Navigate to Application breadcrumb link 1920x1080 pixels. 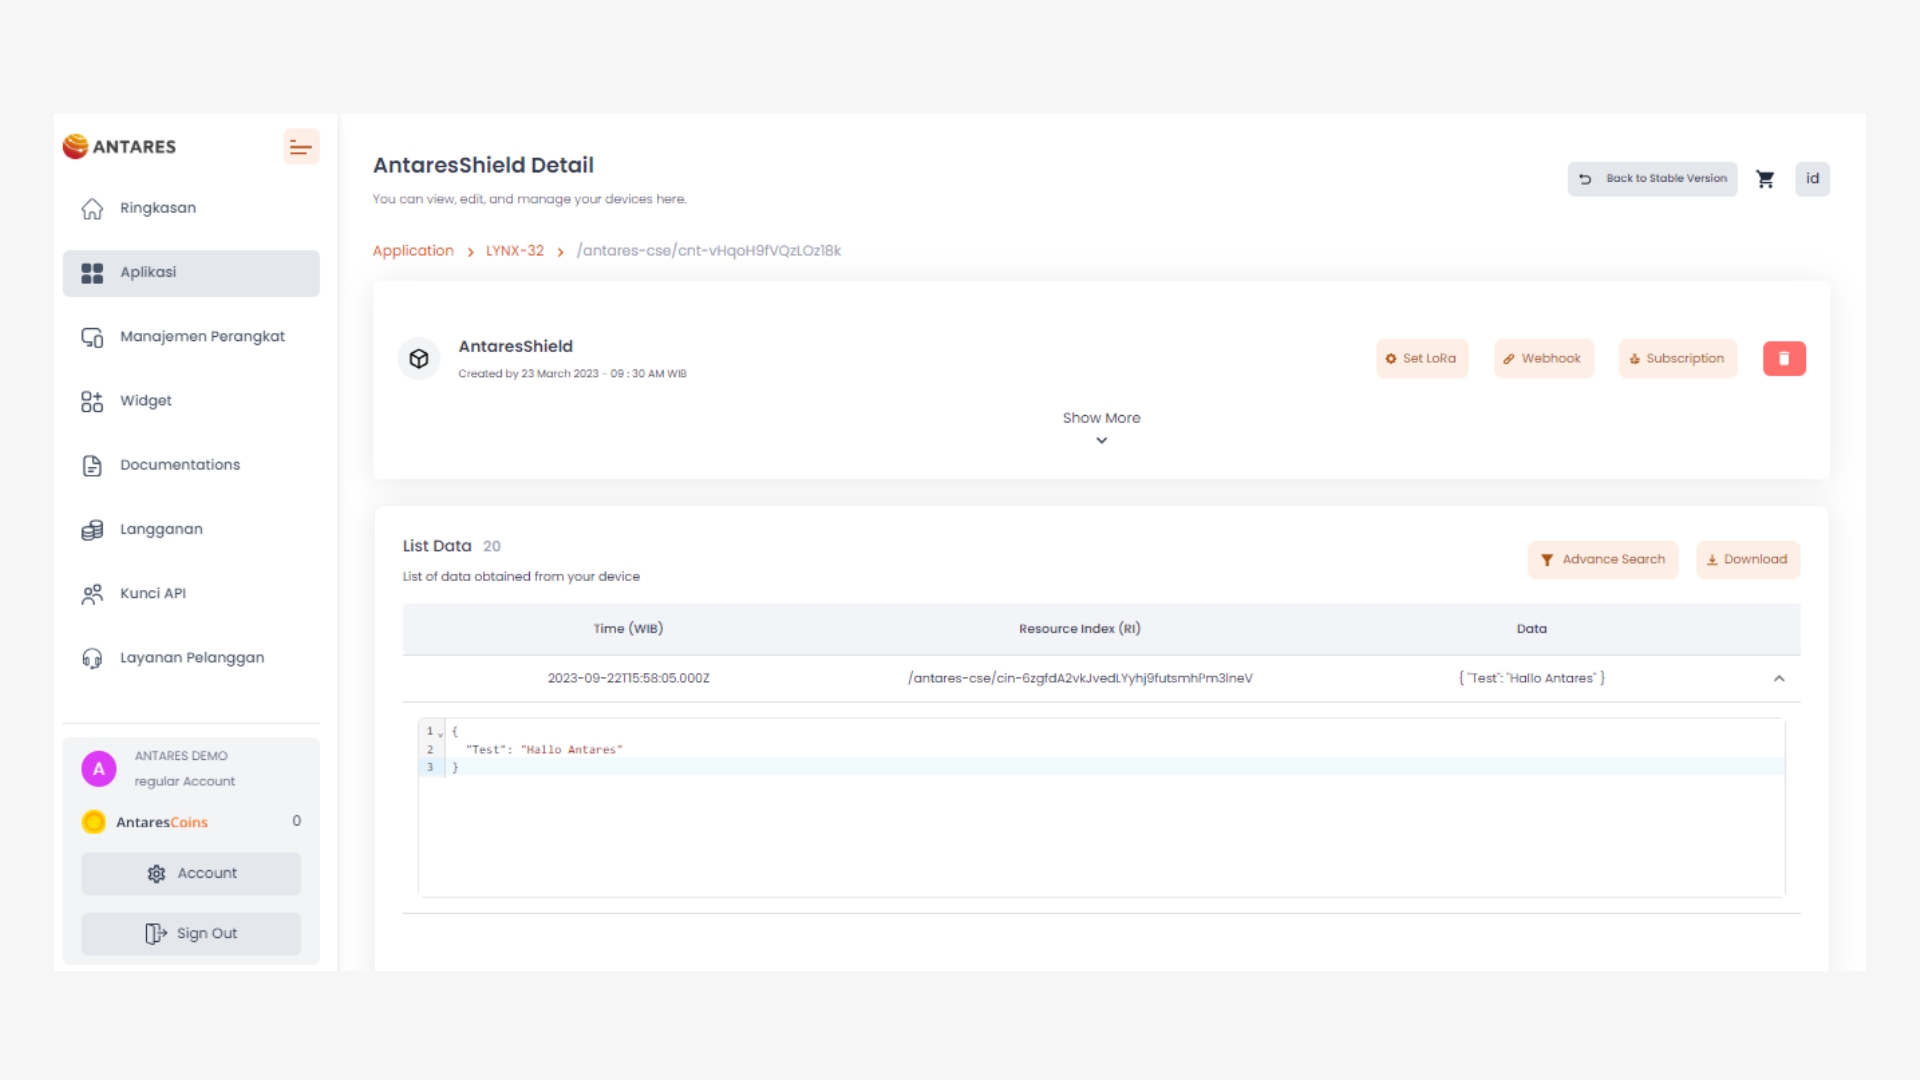click(x=413, y=251)
